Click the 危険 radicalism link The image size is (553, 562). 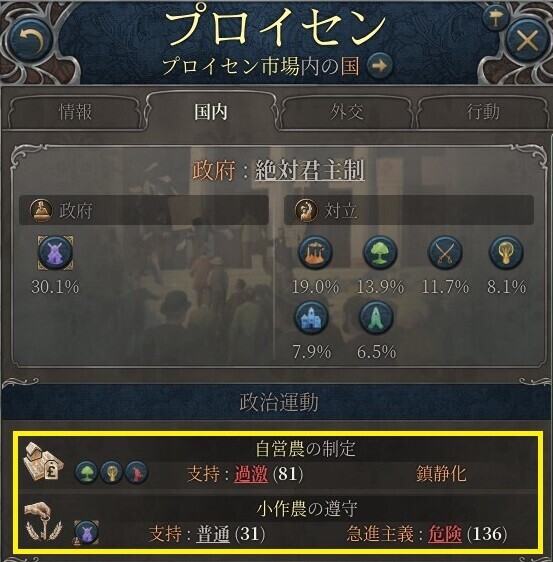(x=445, y=534)
